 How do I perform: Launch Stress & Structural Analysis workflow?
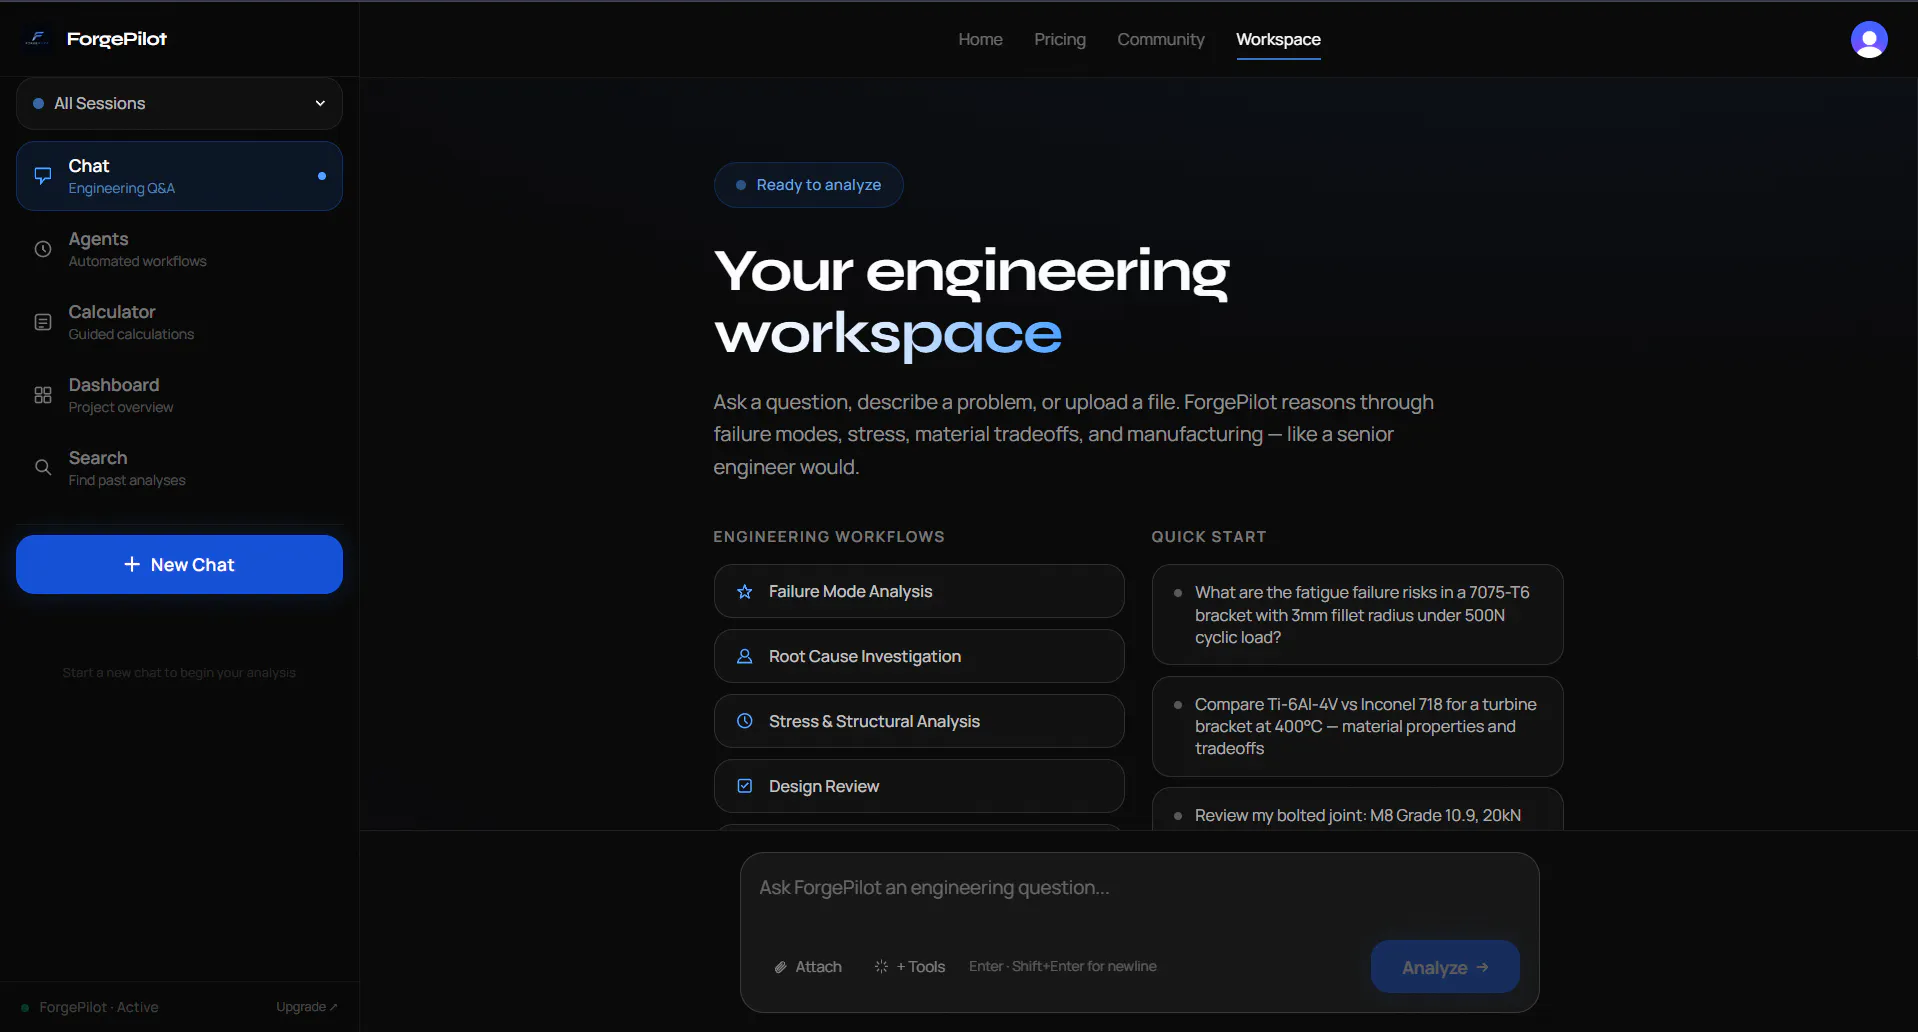coord(919,721)
